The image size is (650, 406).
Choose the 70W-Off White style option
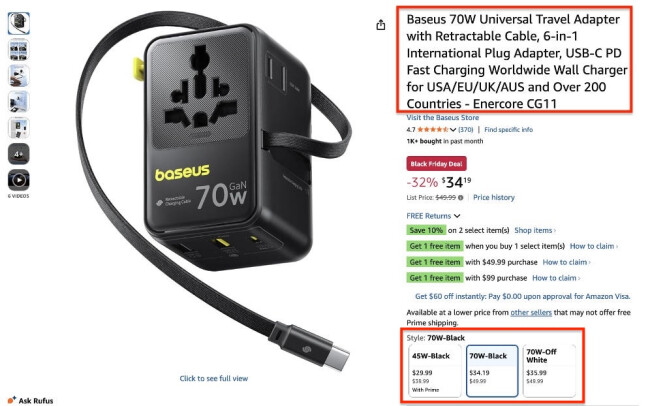(x=549, y=371)
